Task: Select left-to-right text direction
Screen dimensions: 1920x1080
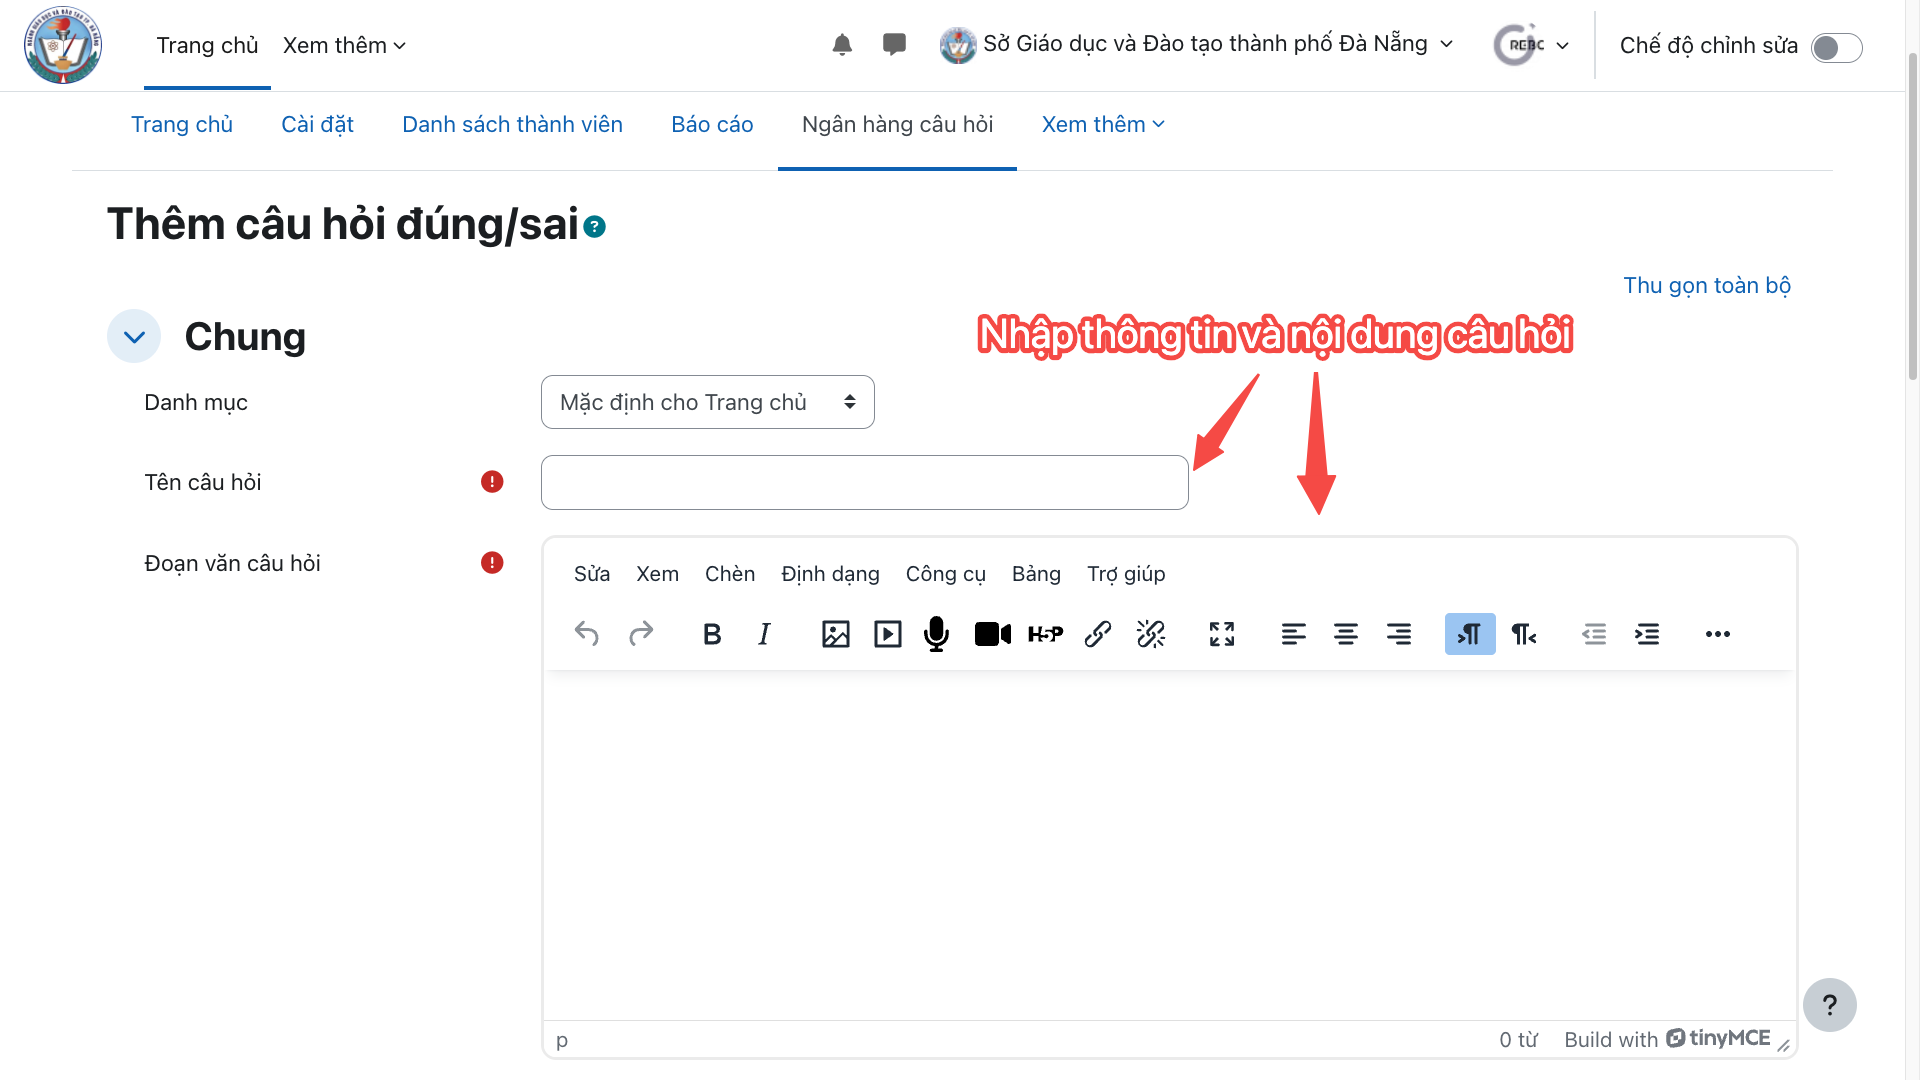Action: click(x=1470, y=634)
